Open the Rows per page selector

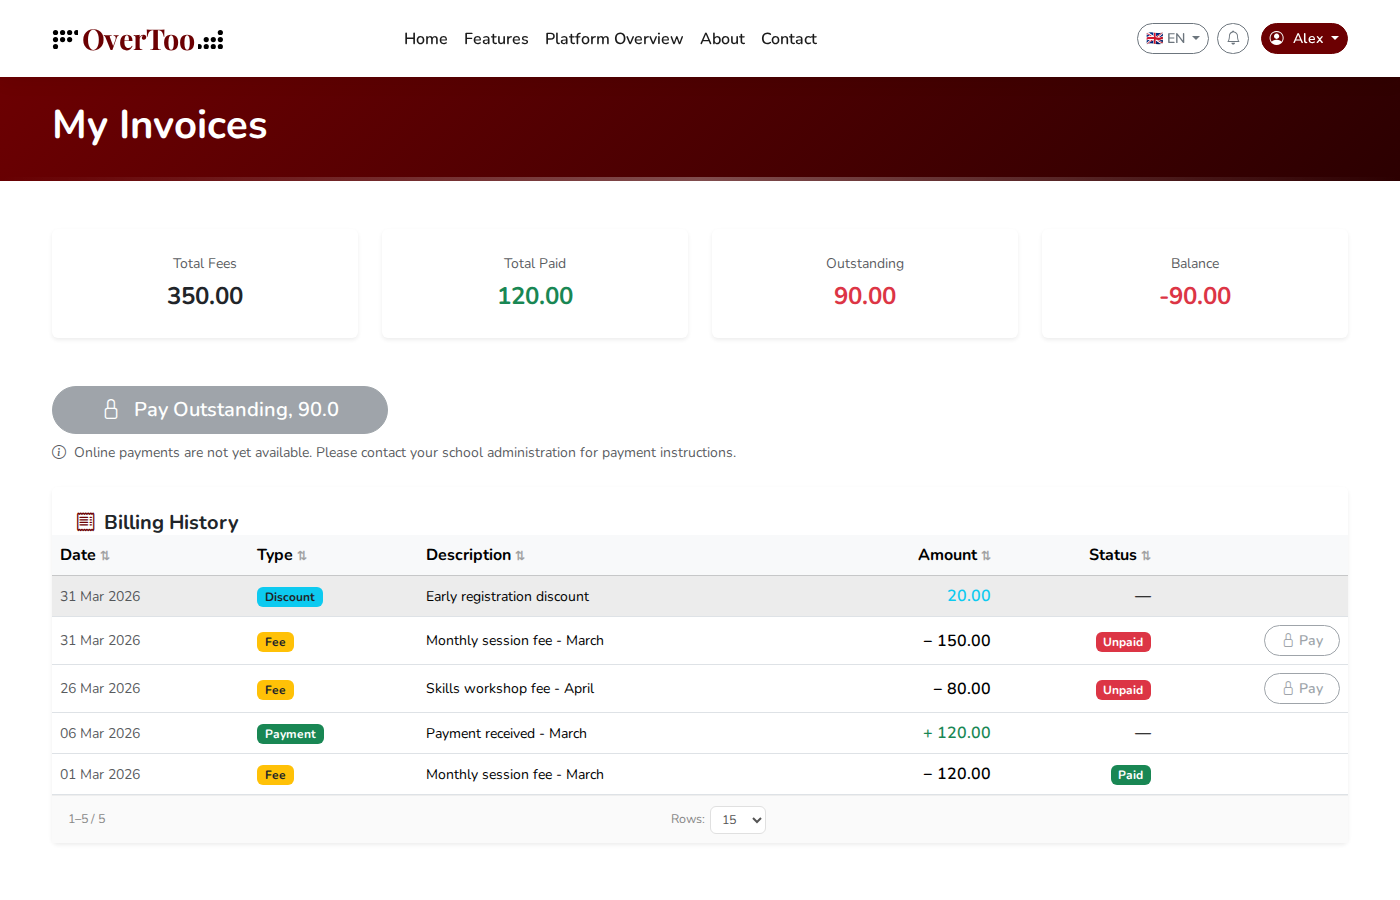point(737,819)
